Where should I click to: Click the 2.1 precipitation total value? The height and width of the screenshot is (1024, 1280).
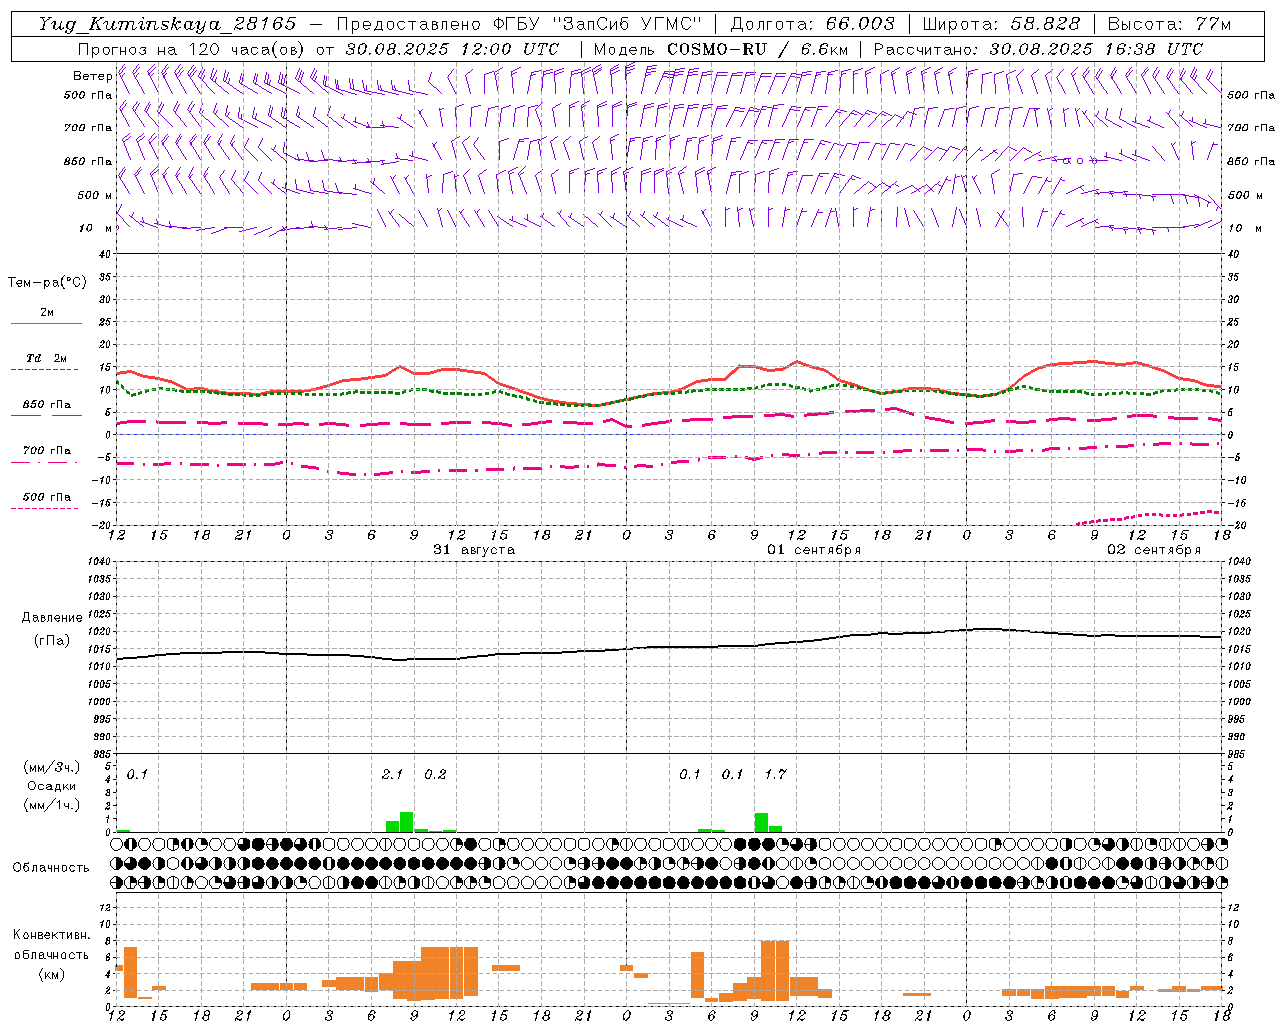(x=392, y=774)
